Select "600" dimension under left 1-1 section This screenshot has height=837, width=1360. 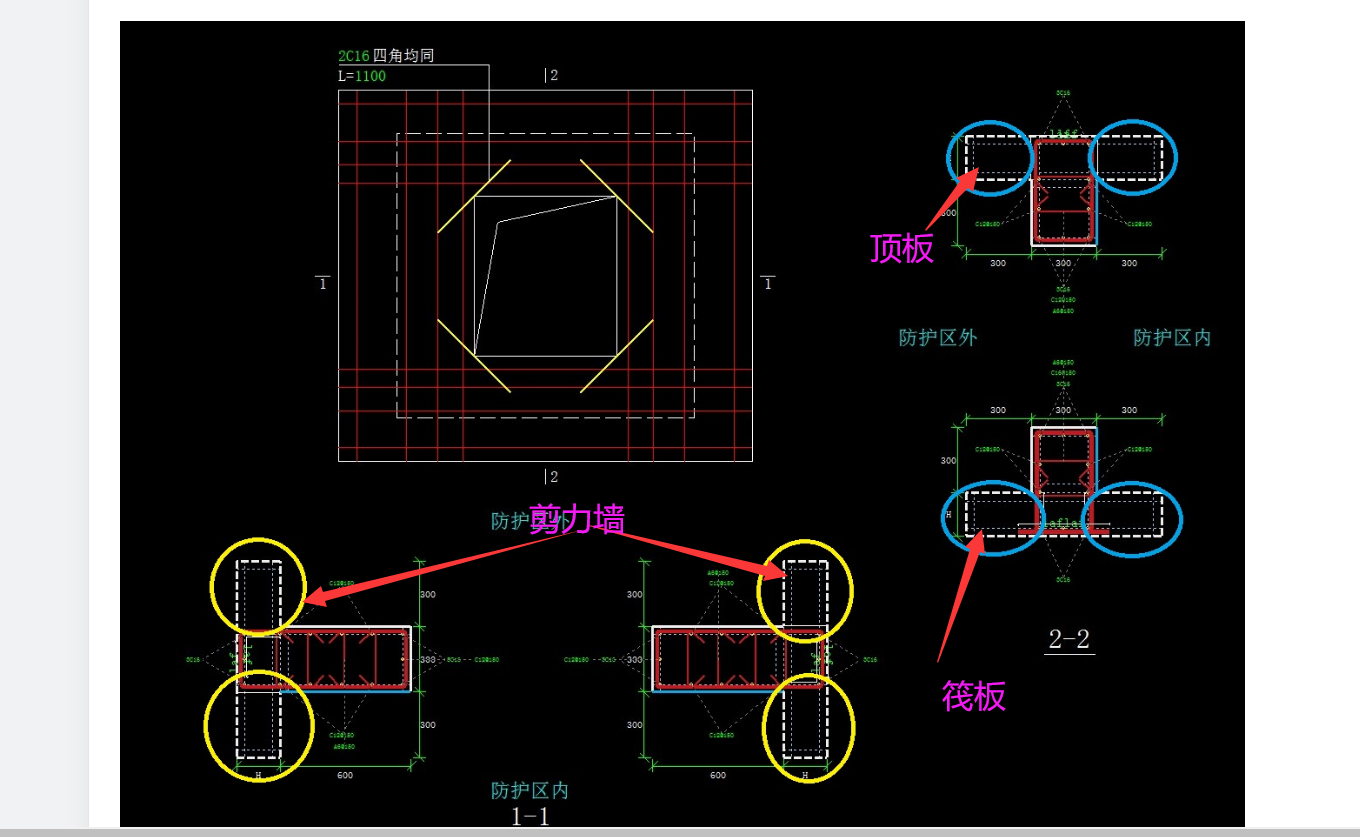[344, 775]
